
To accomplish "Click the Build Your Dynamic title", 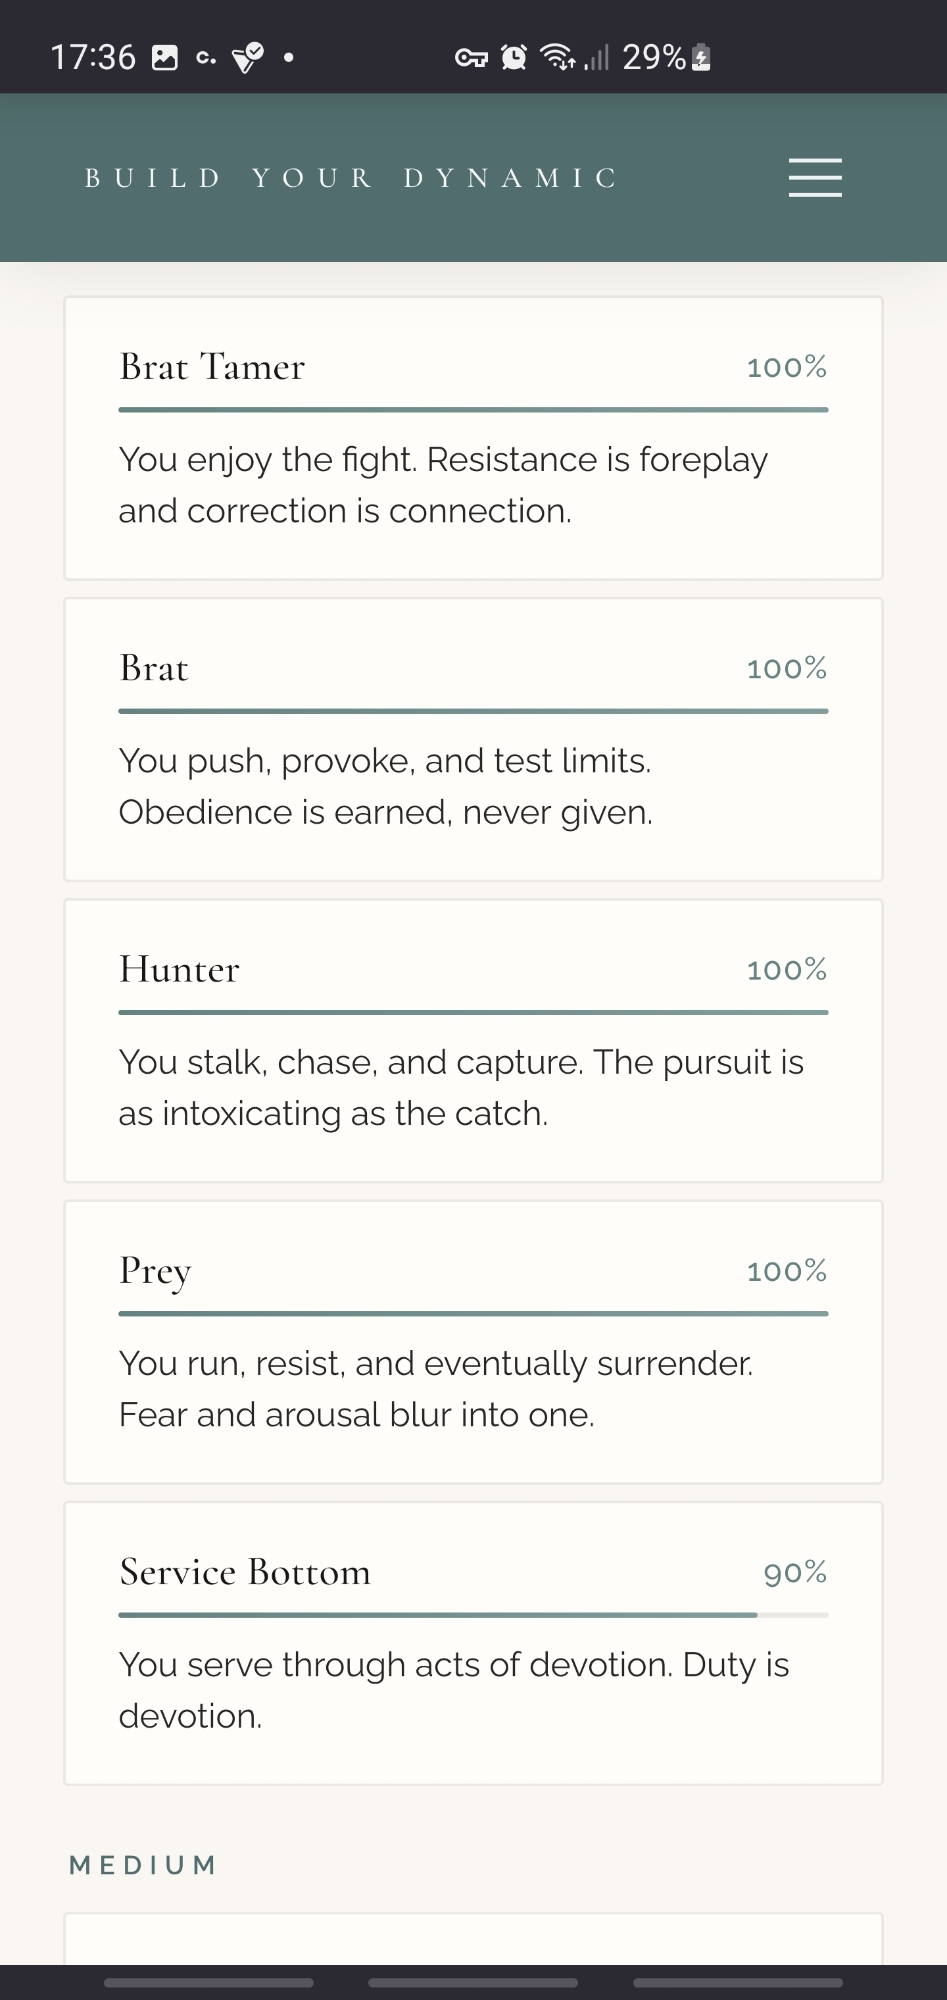I will (x=352, y=178).
